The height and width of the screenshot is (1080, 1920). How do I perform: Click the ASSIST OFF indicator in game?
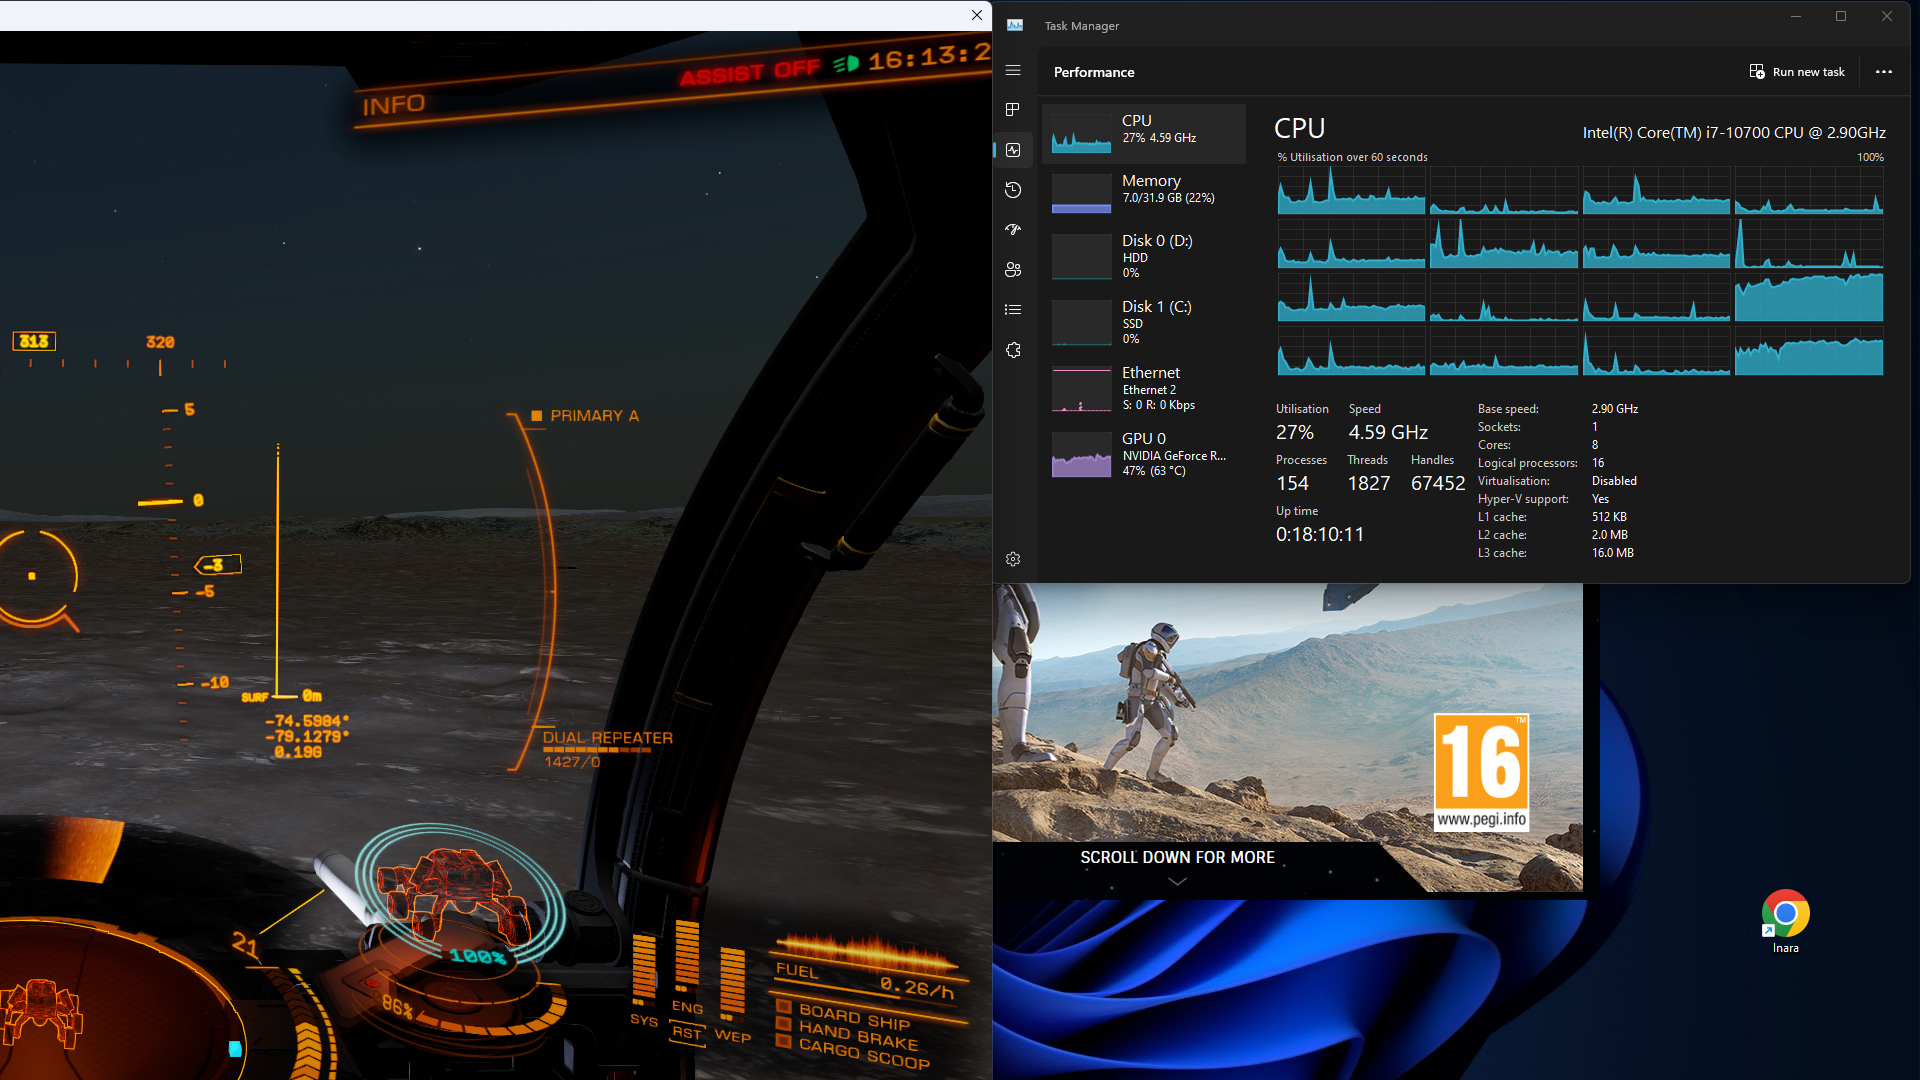point(750,72)
